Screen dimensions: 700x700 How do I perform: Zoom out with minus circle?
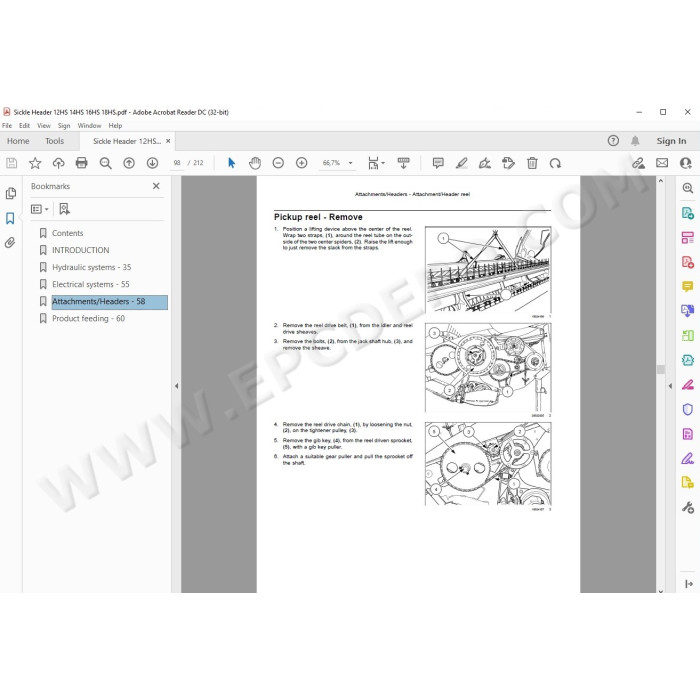[278, 163]
